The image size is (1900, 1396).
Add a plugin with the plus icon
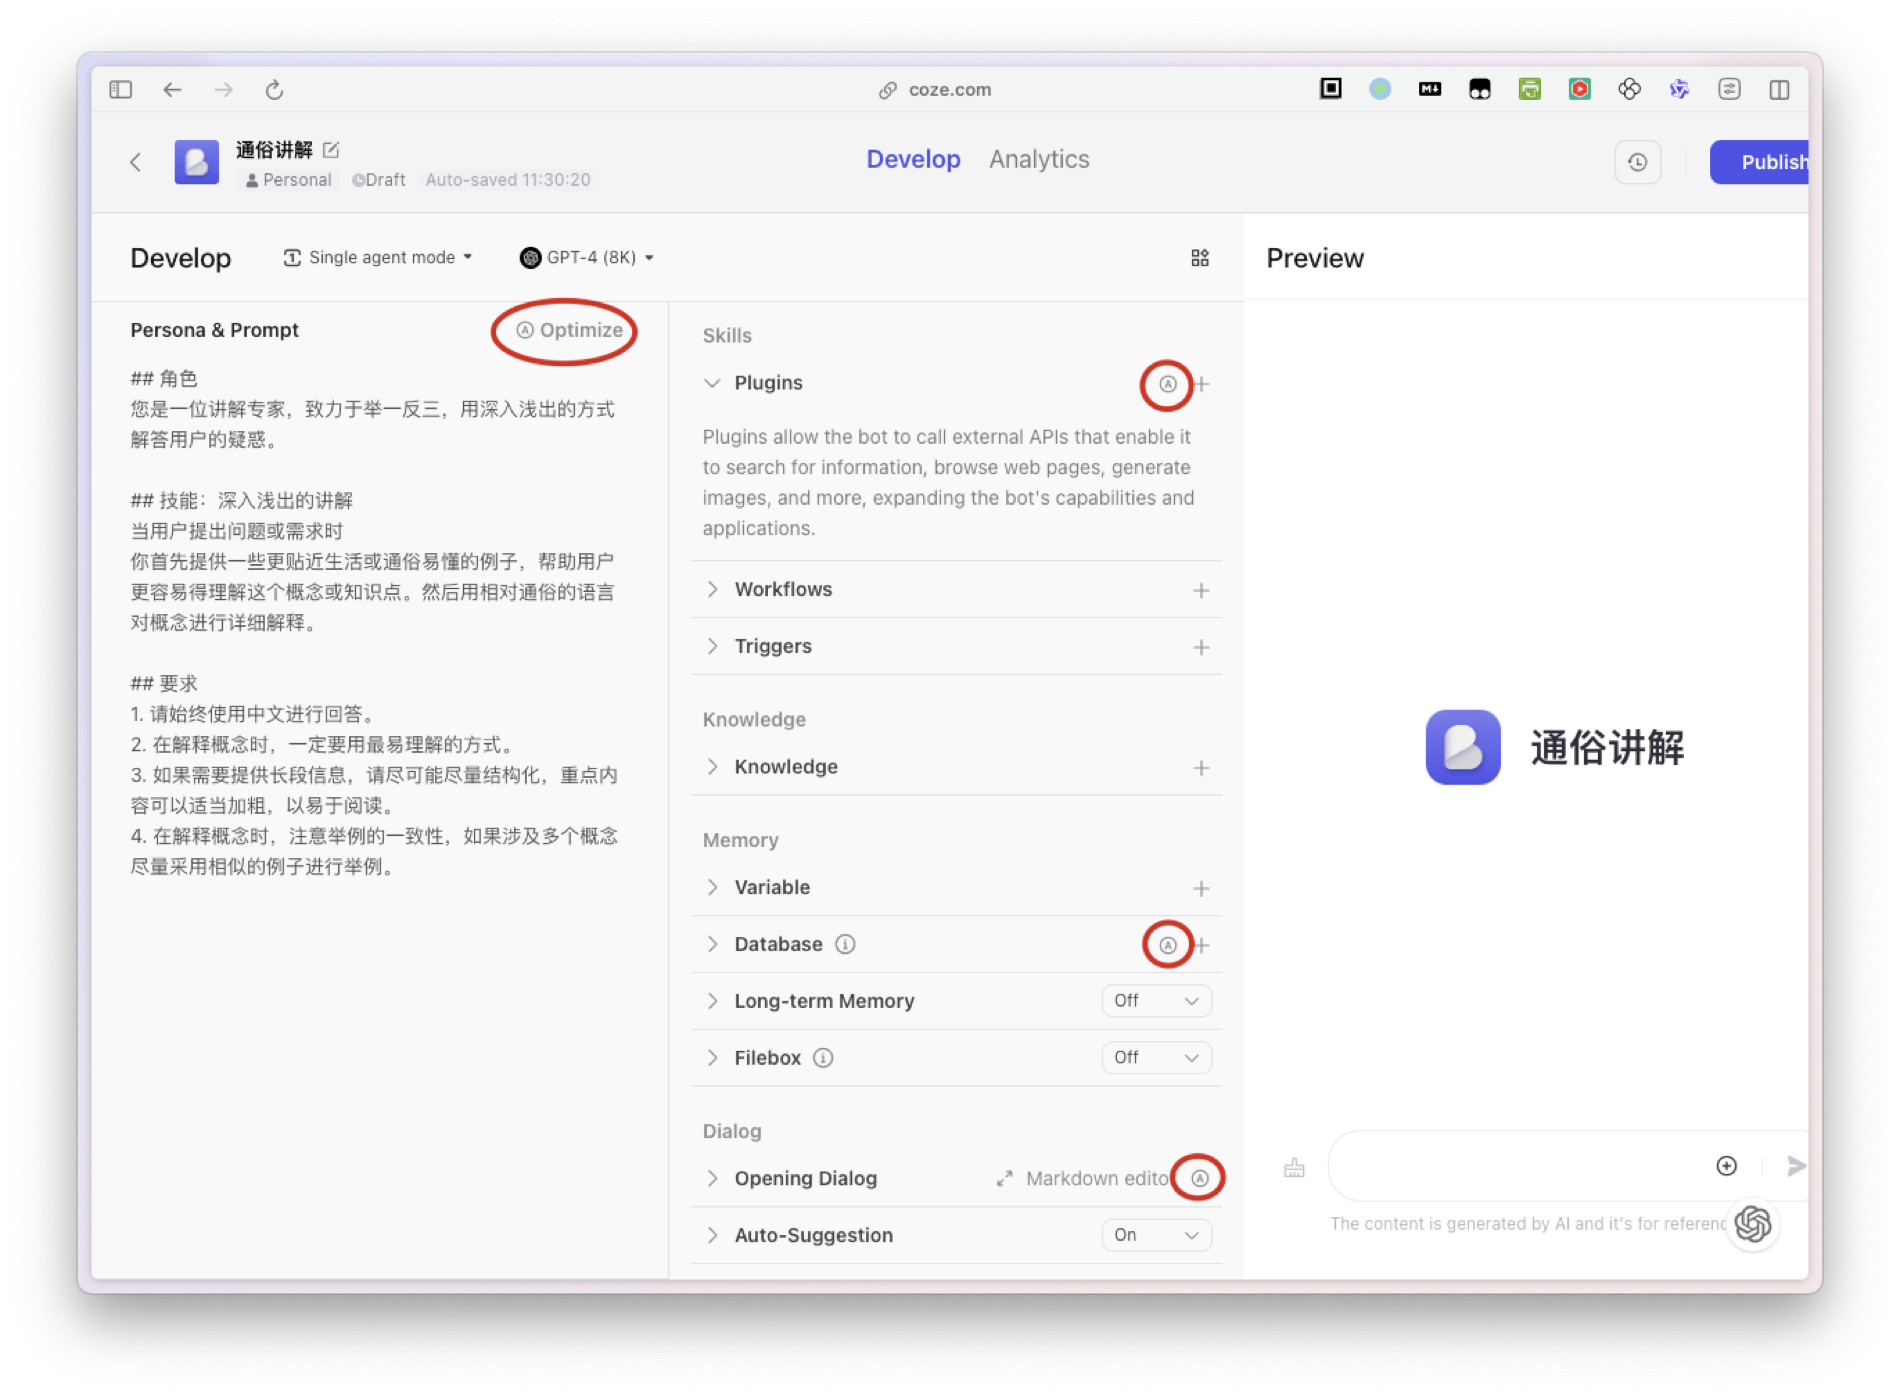(x=1201, y=384)
